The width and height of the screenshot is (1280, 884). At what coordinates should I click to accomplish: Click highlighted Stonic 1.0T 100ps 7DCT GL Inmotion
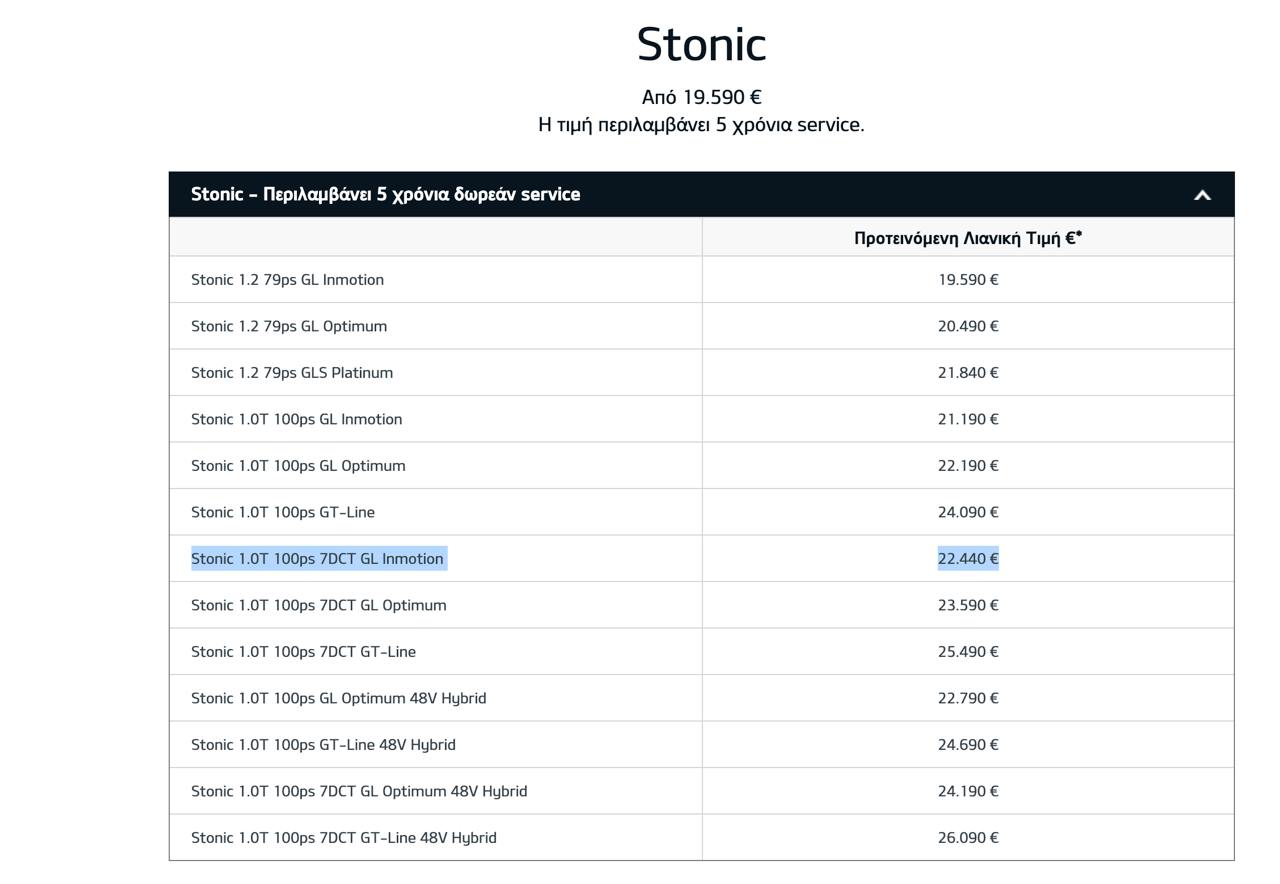[317, 559]
